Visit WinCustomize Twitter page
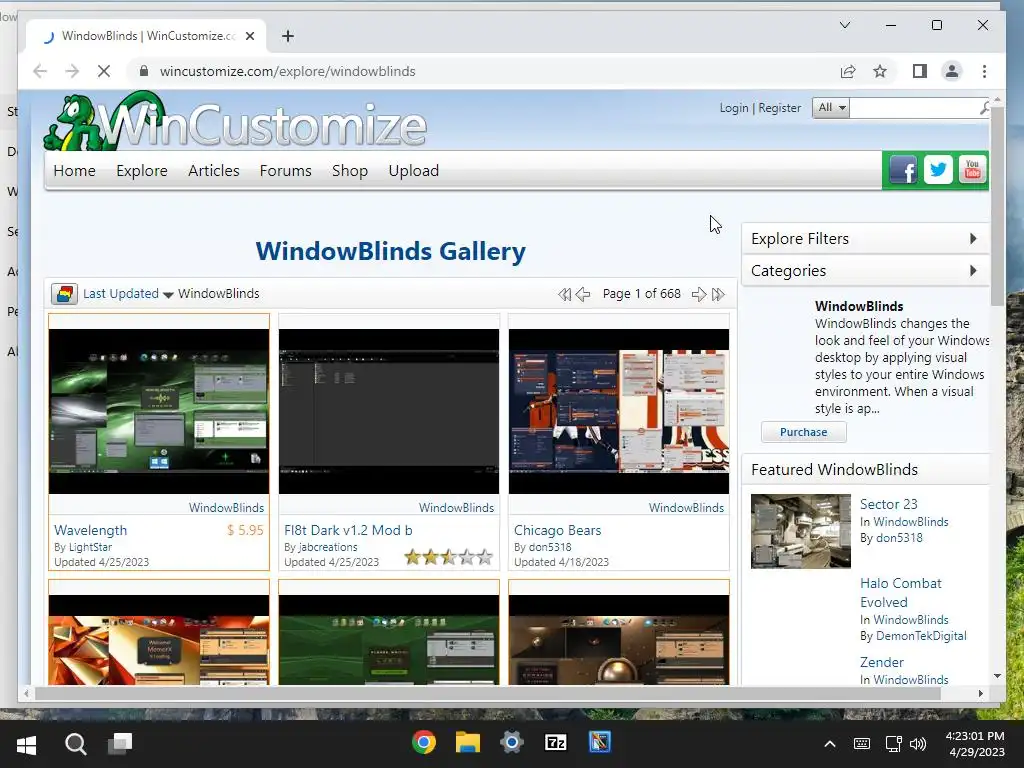 coord(938,170)
